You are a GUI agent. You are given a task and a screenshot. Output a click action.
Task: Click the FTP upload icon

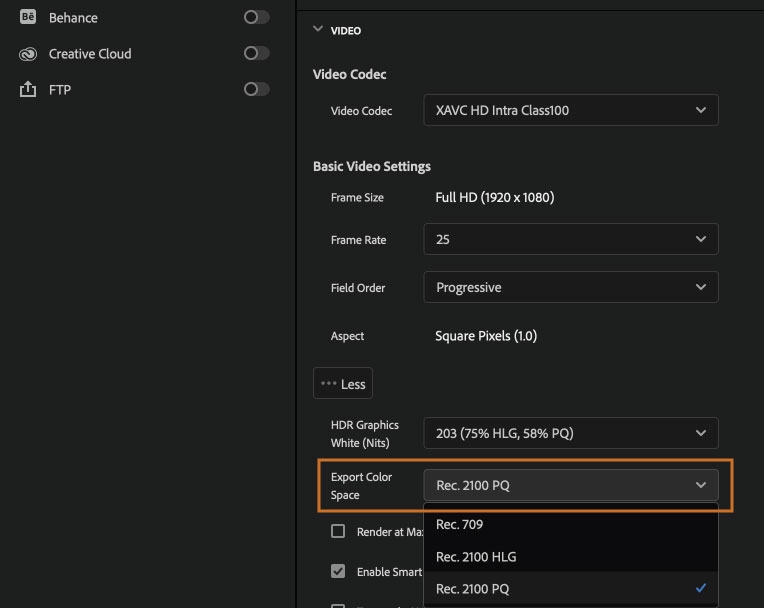pyautogui.click(x=28, y=90)
